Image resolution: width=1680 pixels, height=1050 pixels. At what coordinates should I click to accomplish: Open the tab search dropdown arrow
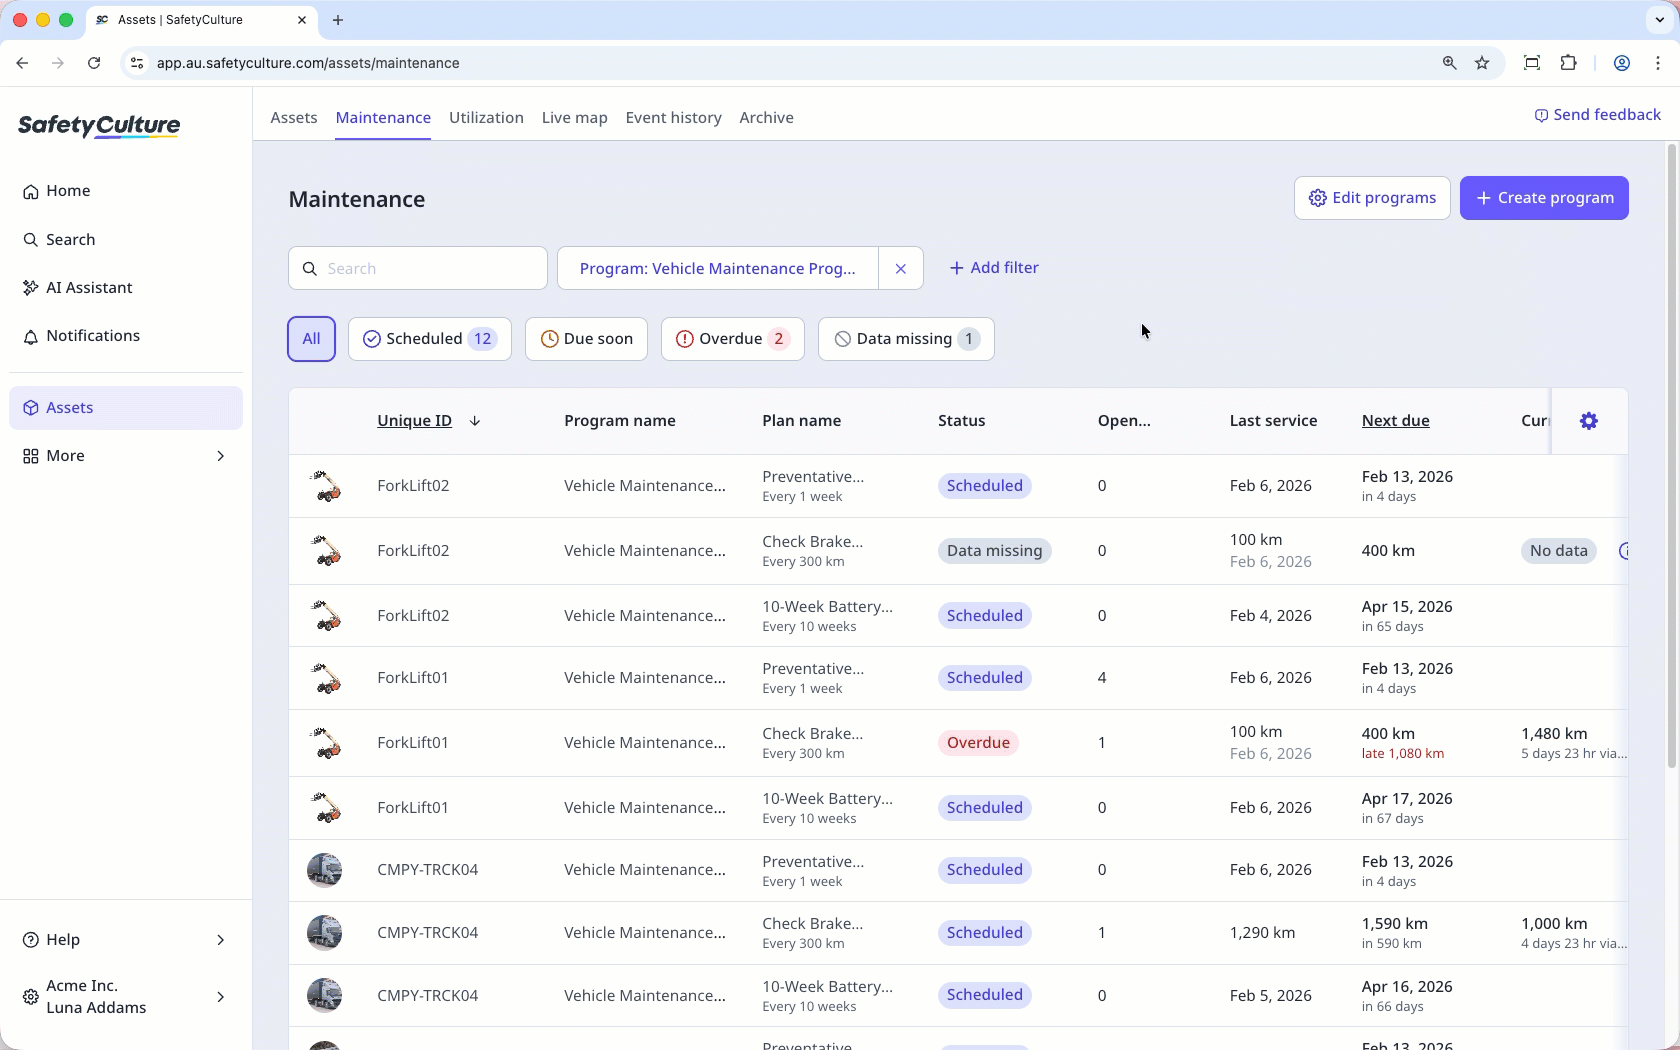1659,20
